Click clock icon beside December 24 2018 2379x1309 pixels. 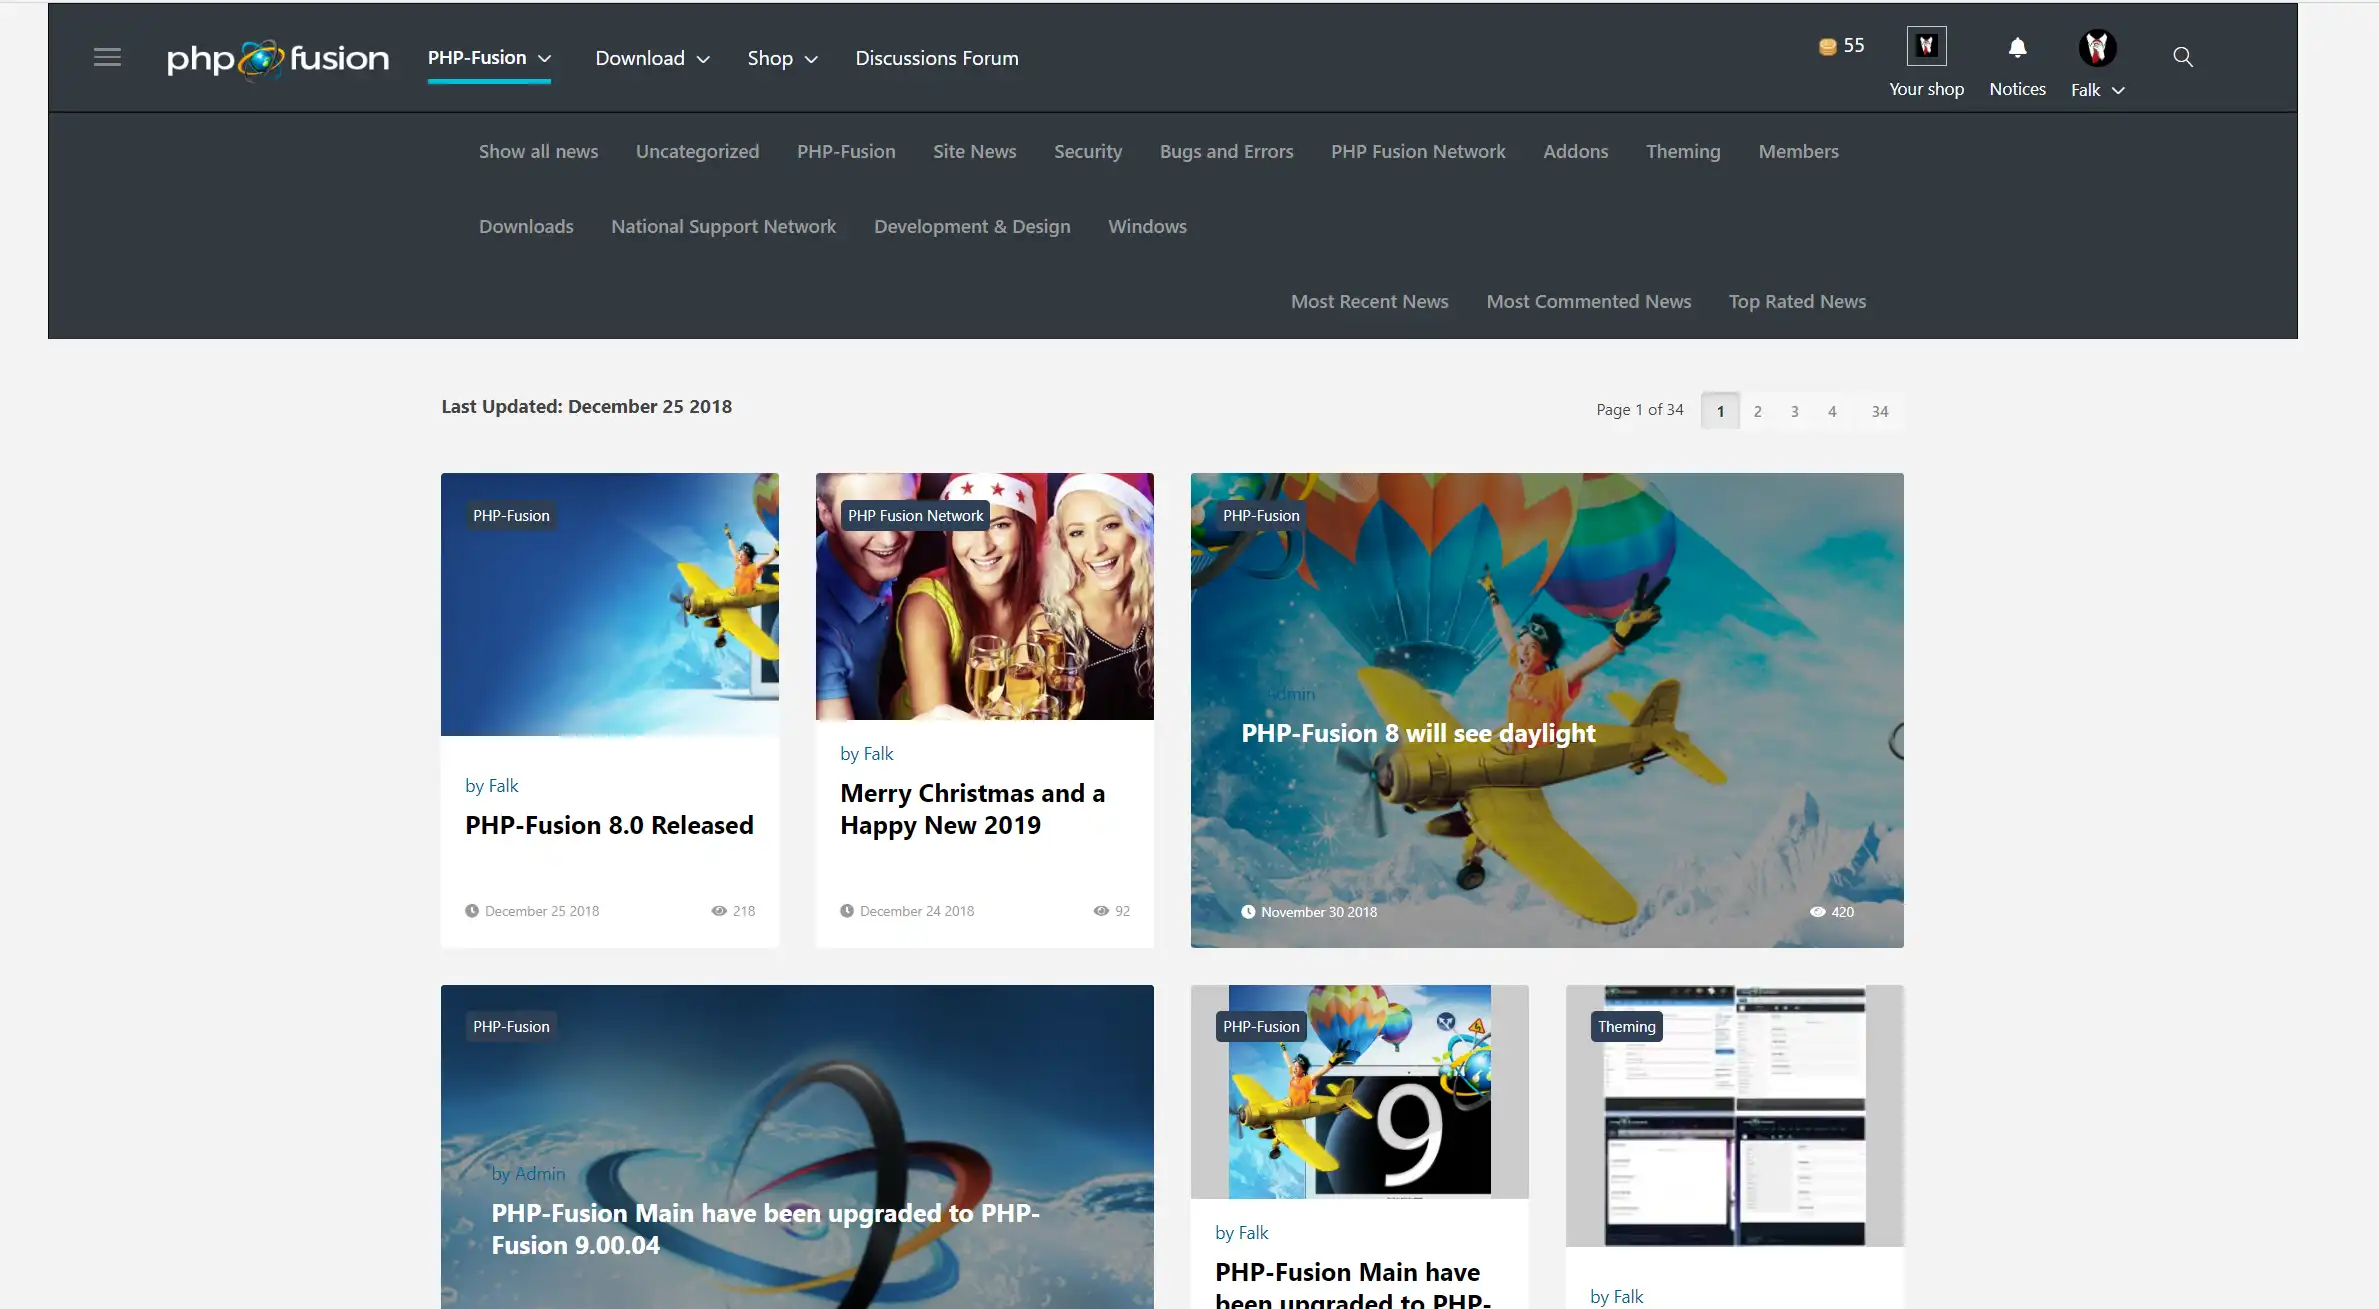click(x=847, y=911)
